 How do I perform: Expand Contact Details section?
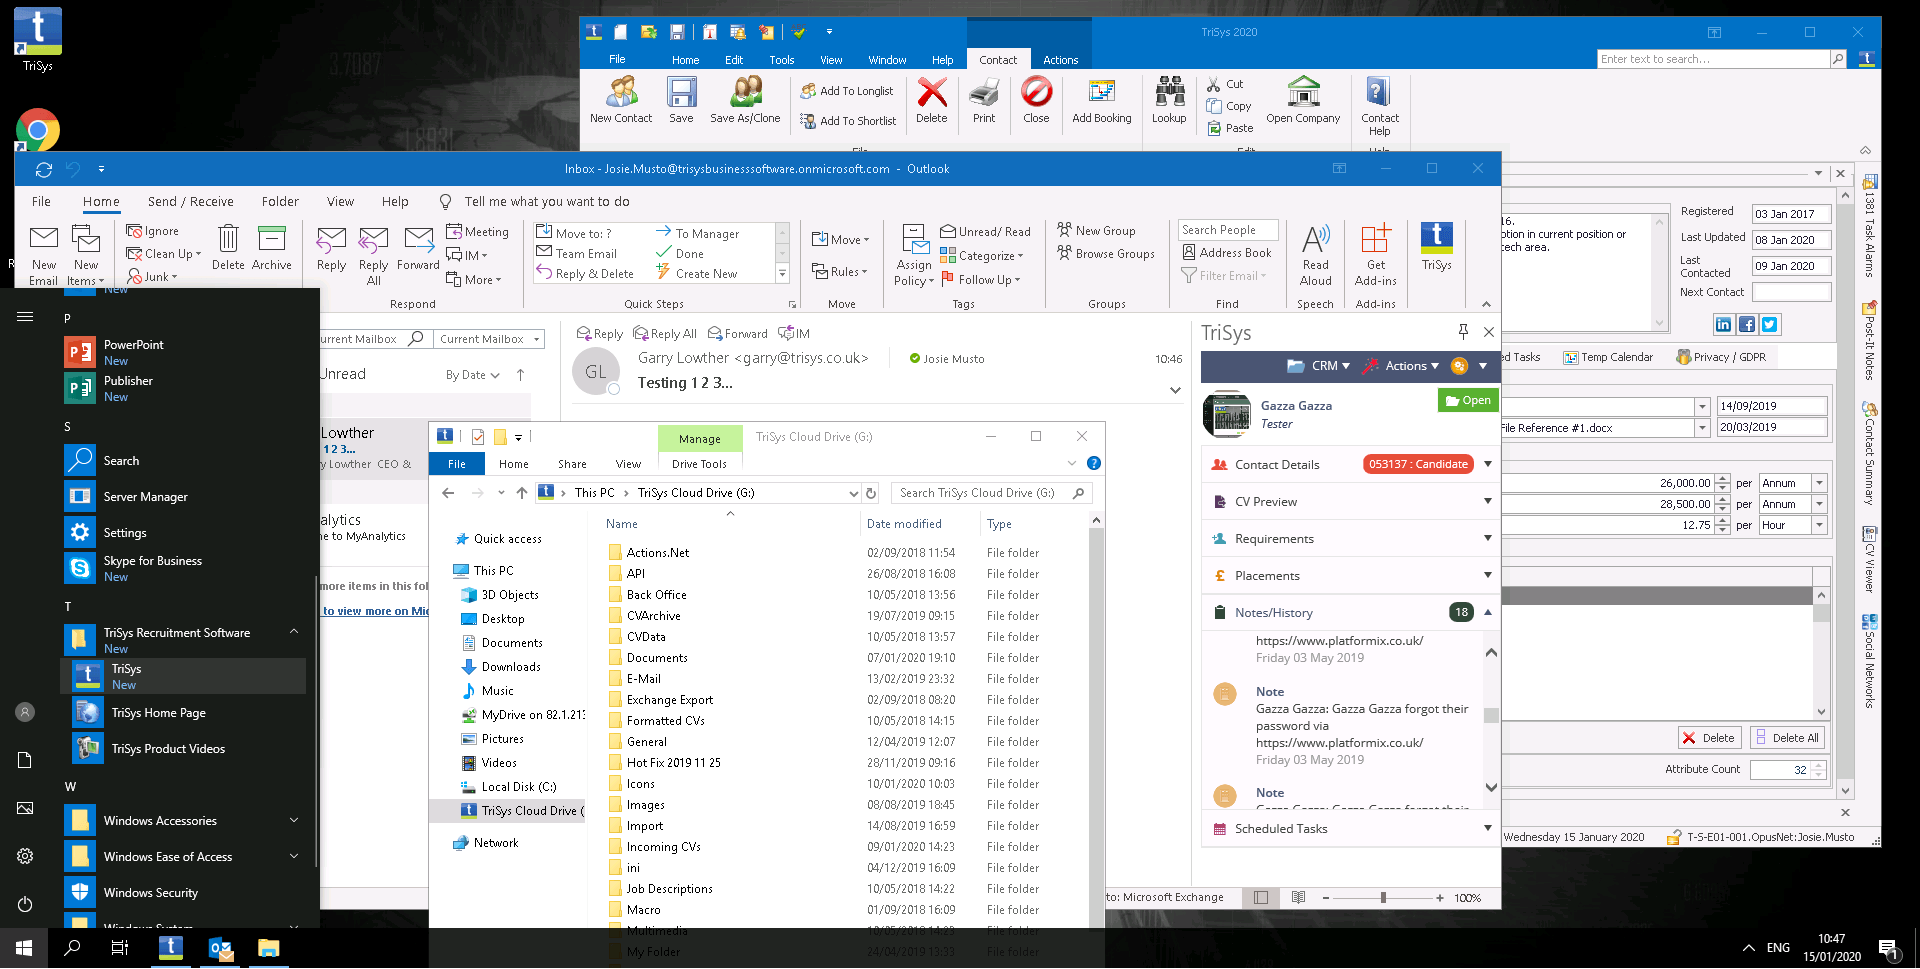point(1487,464)
